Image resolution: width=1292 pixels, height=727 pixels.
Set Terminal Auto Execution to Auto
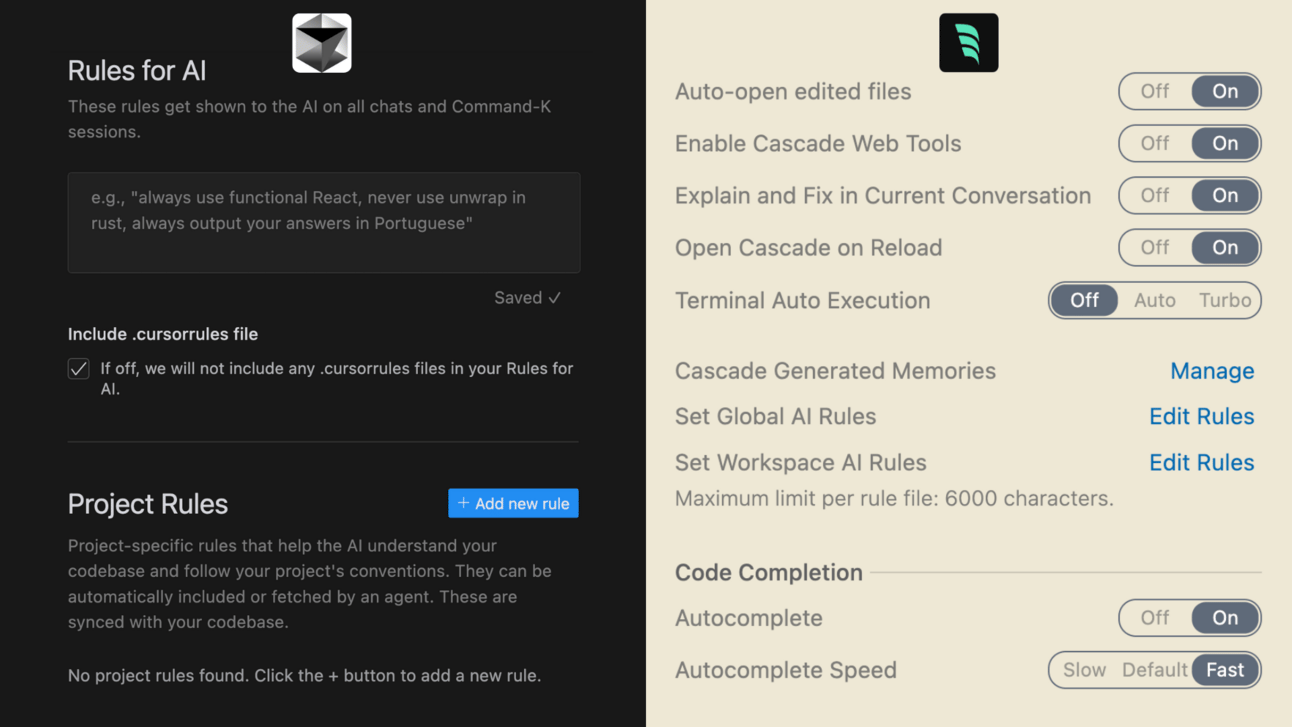tap(1154, 300)
